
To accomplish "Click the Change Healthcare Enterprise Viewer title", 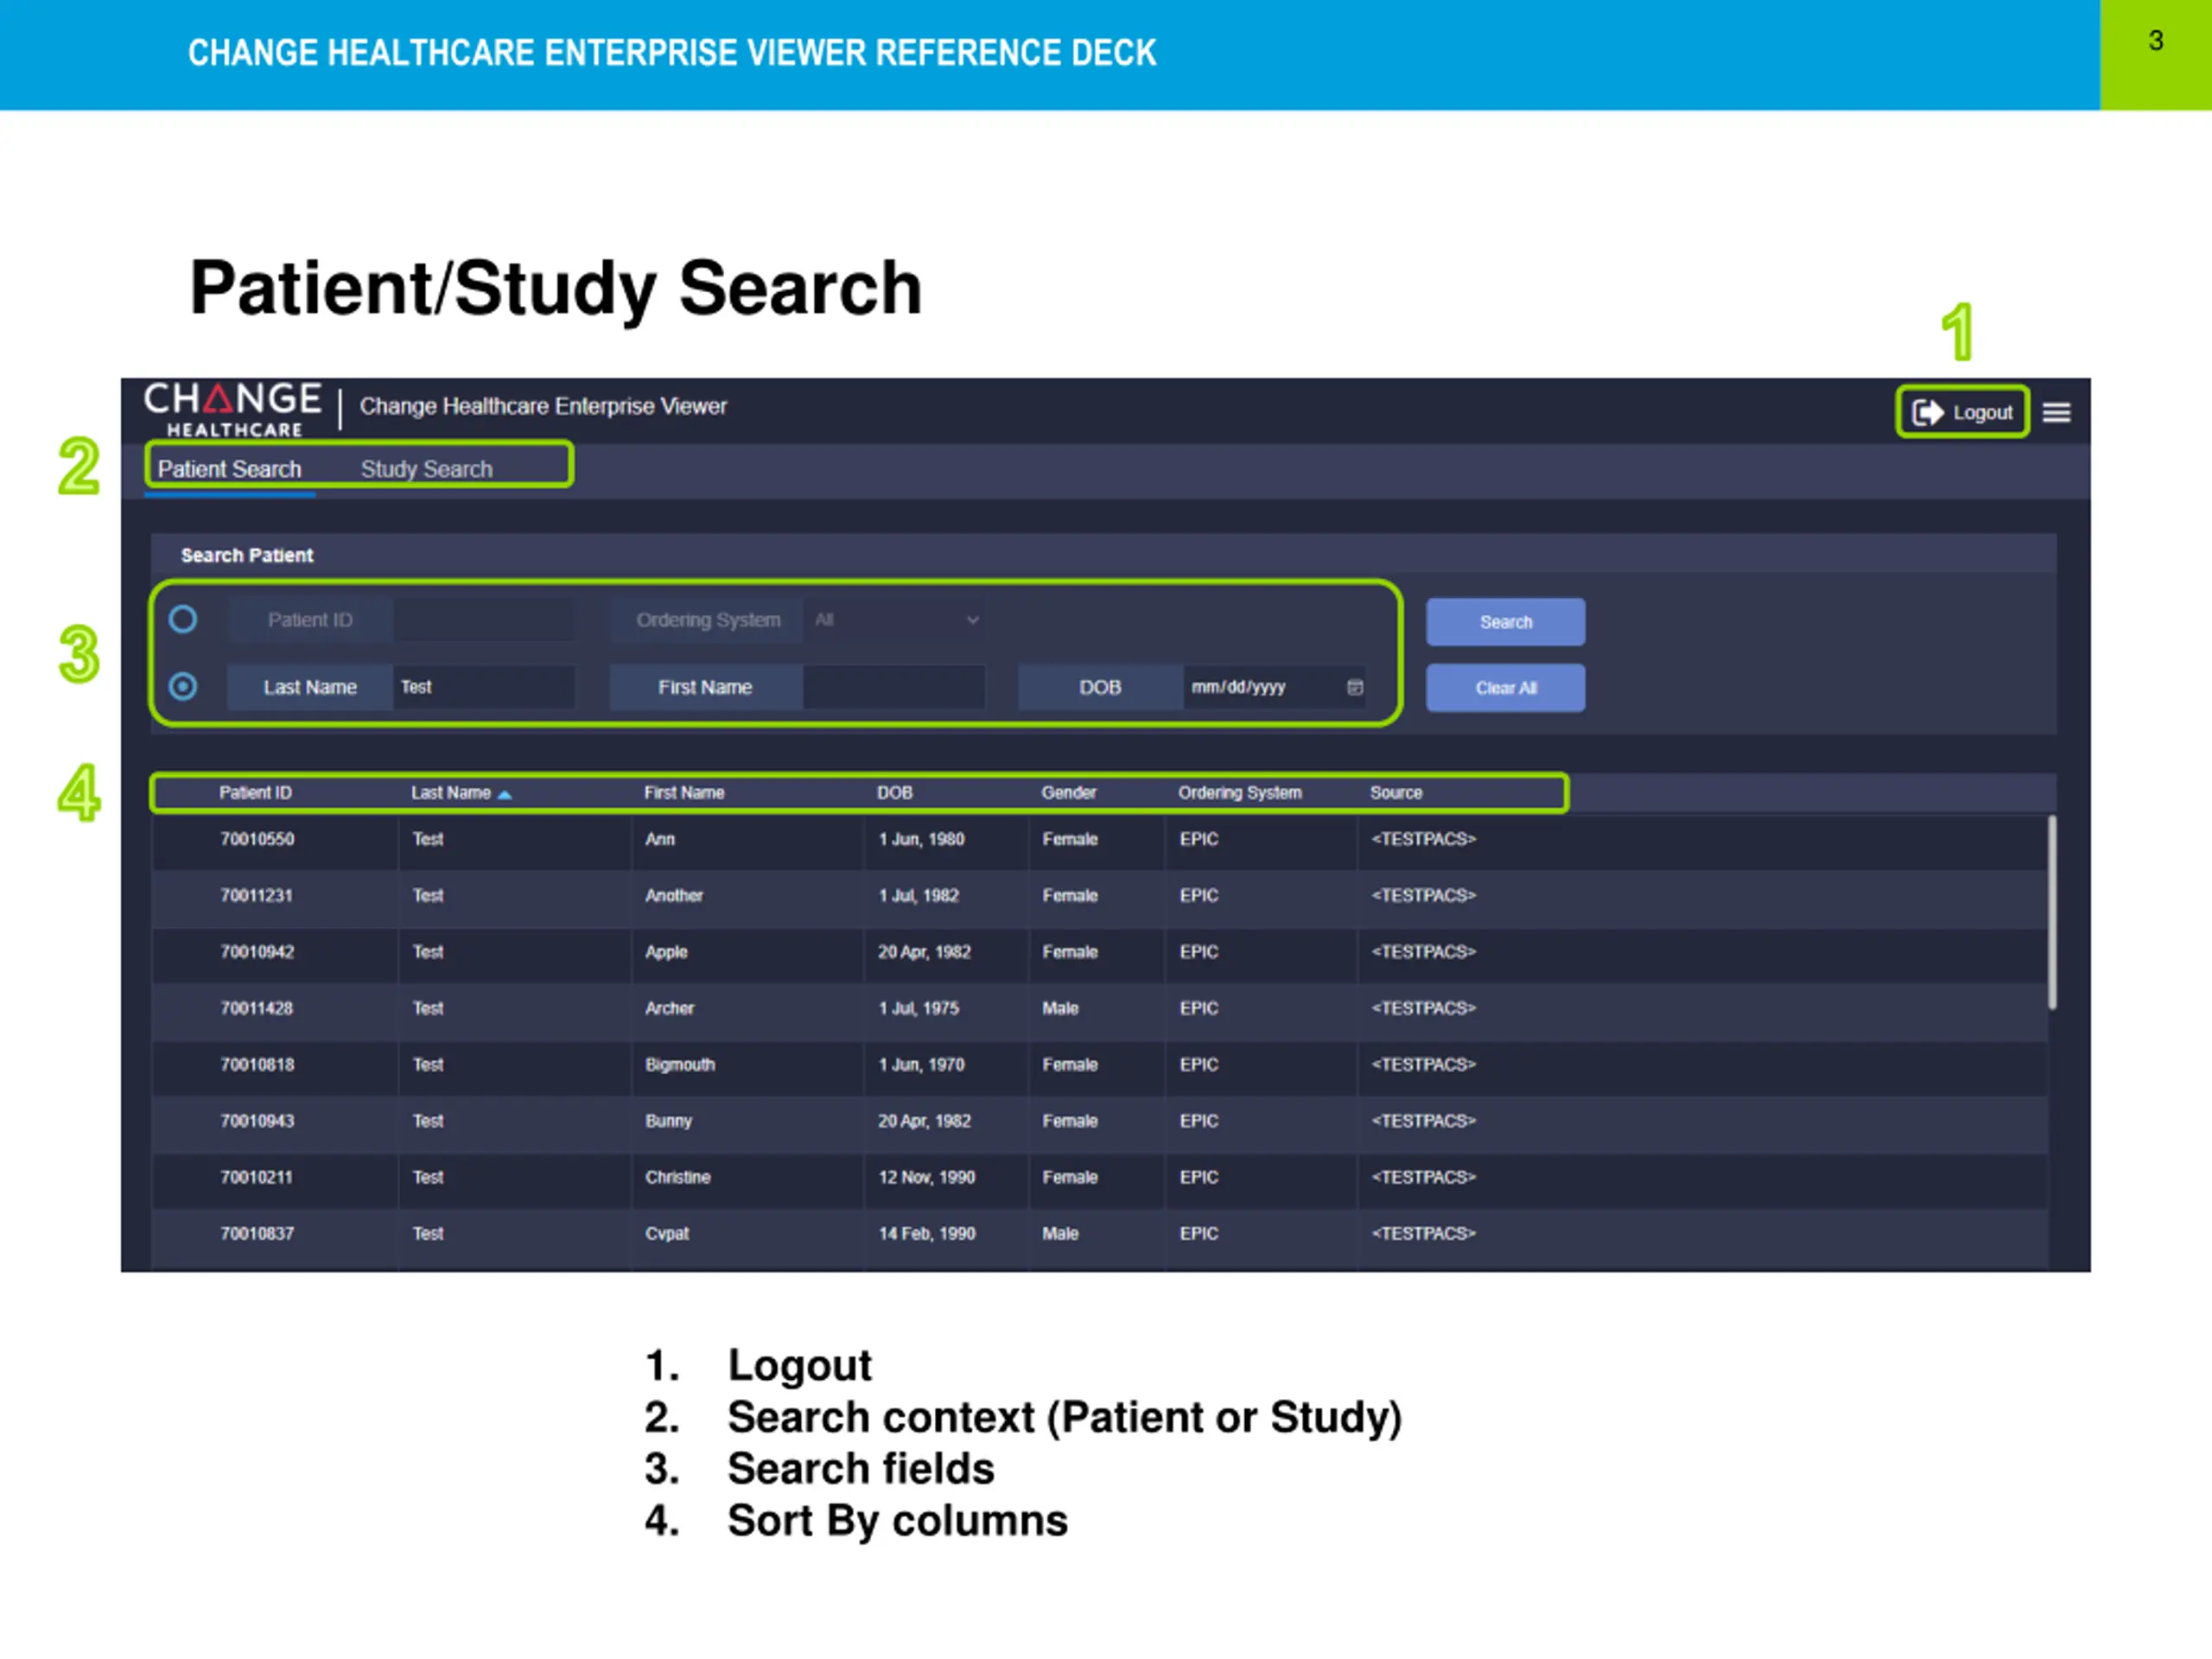I will tap(543, 406).
